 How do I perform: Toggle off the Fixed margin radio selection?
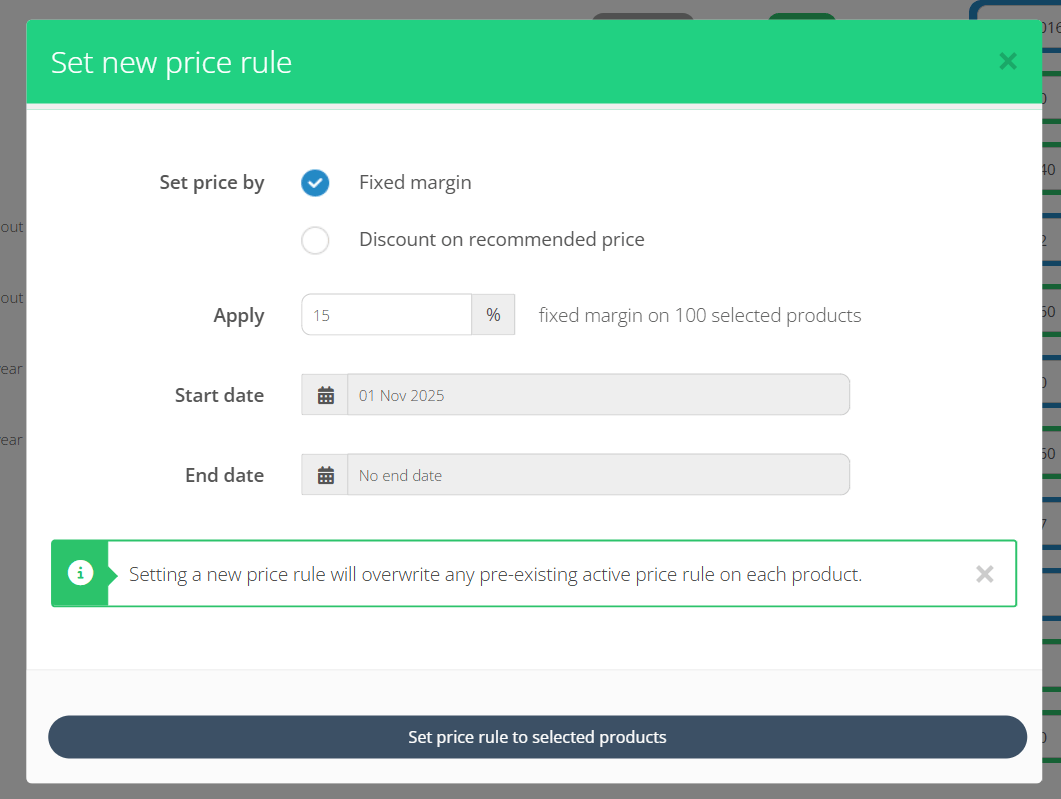[x=315, y=183]
